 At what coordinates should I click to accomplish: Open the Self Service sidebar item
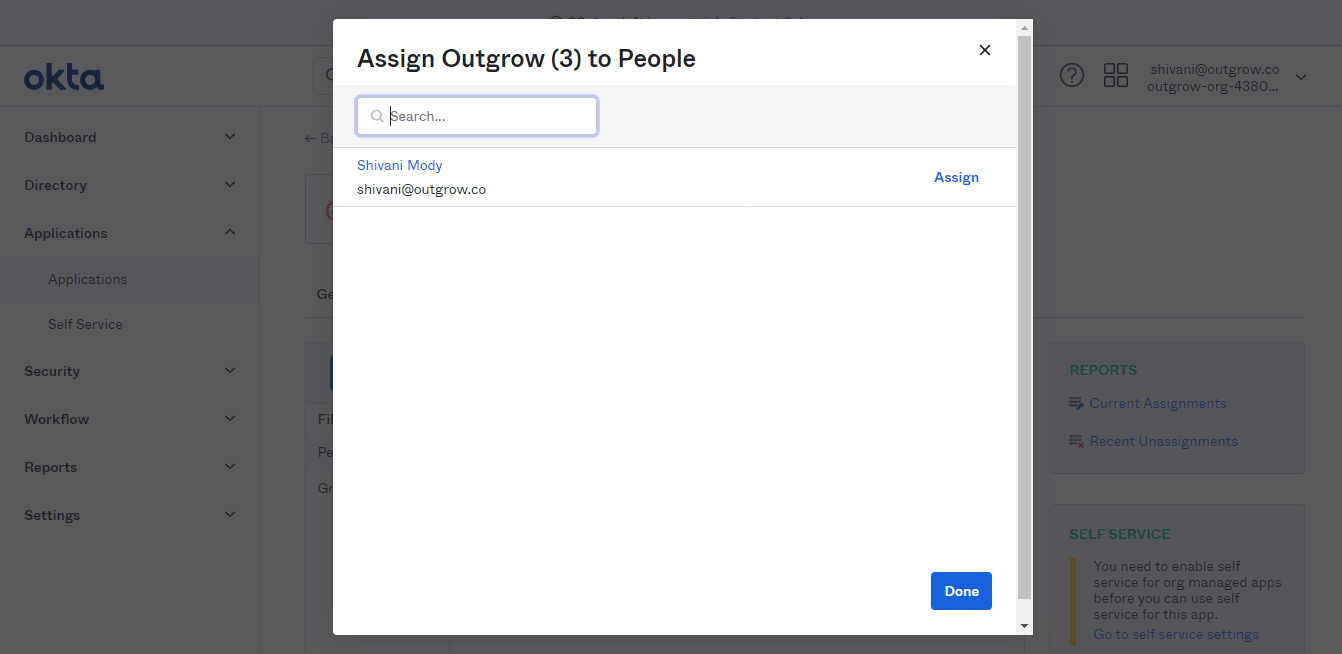point(85,324)
